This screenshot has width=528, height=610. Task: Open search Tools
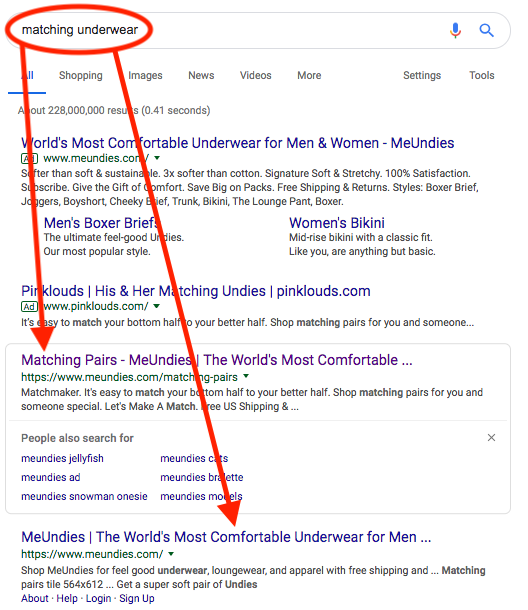coord(482,75)
